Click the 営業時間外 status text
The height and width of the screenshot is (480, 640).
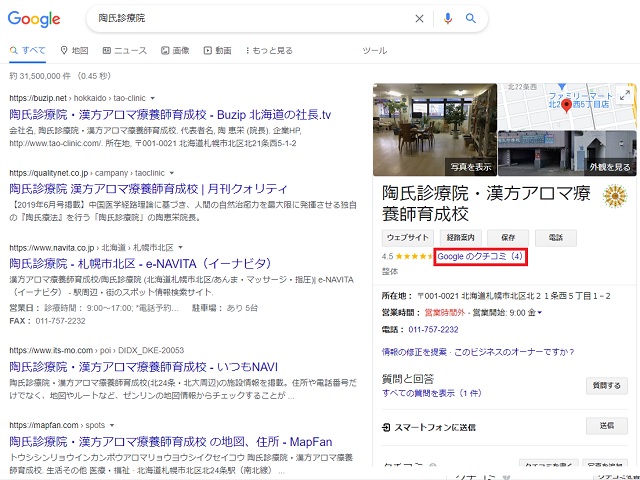pos(444,313)
